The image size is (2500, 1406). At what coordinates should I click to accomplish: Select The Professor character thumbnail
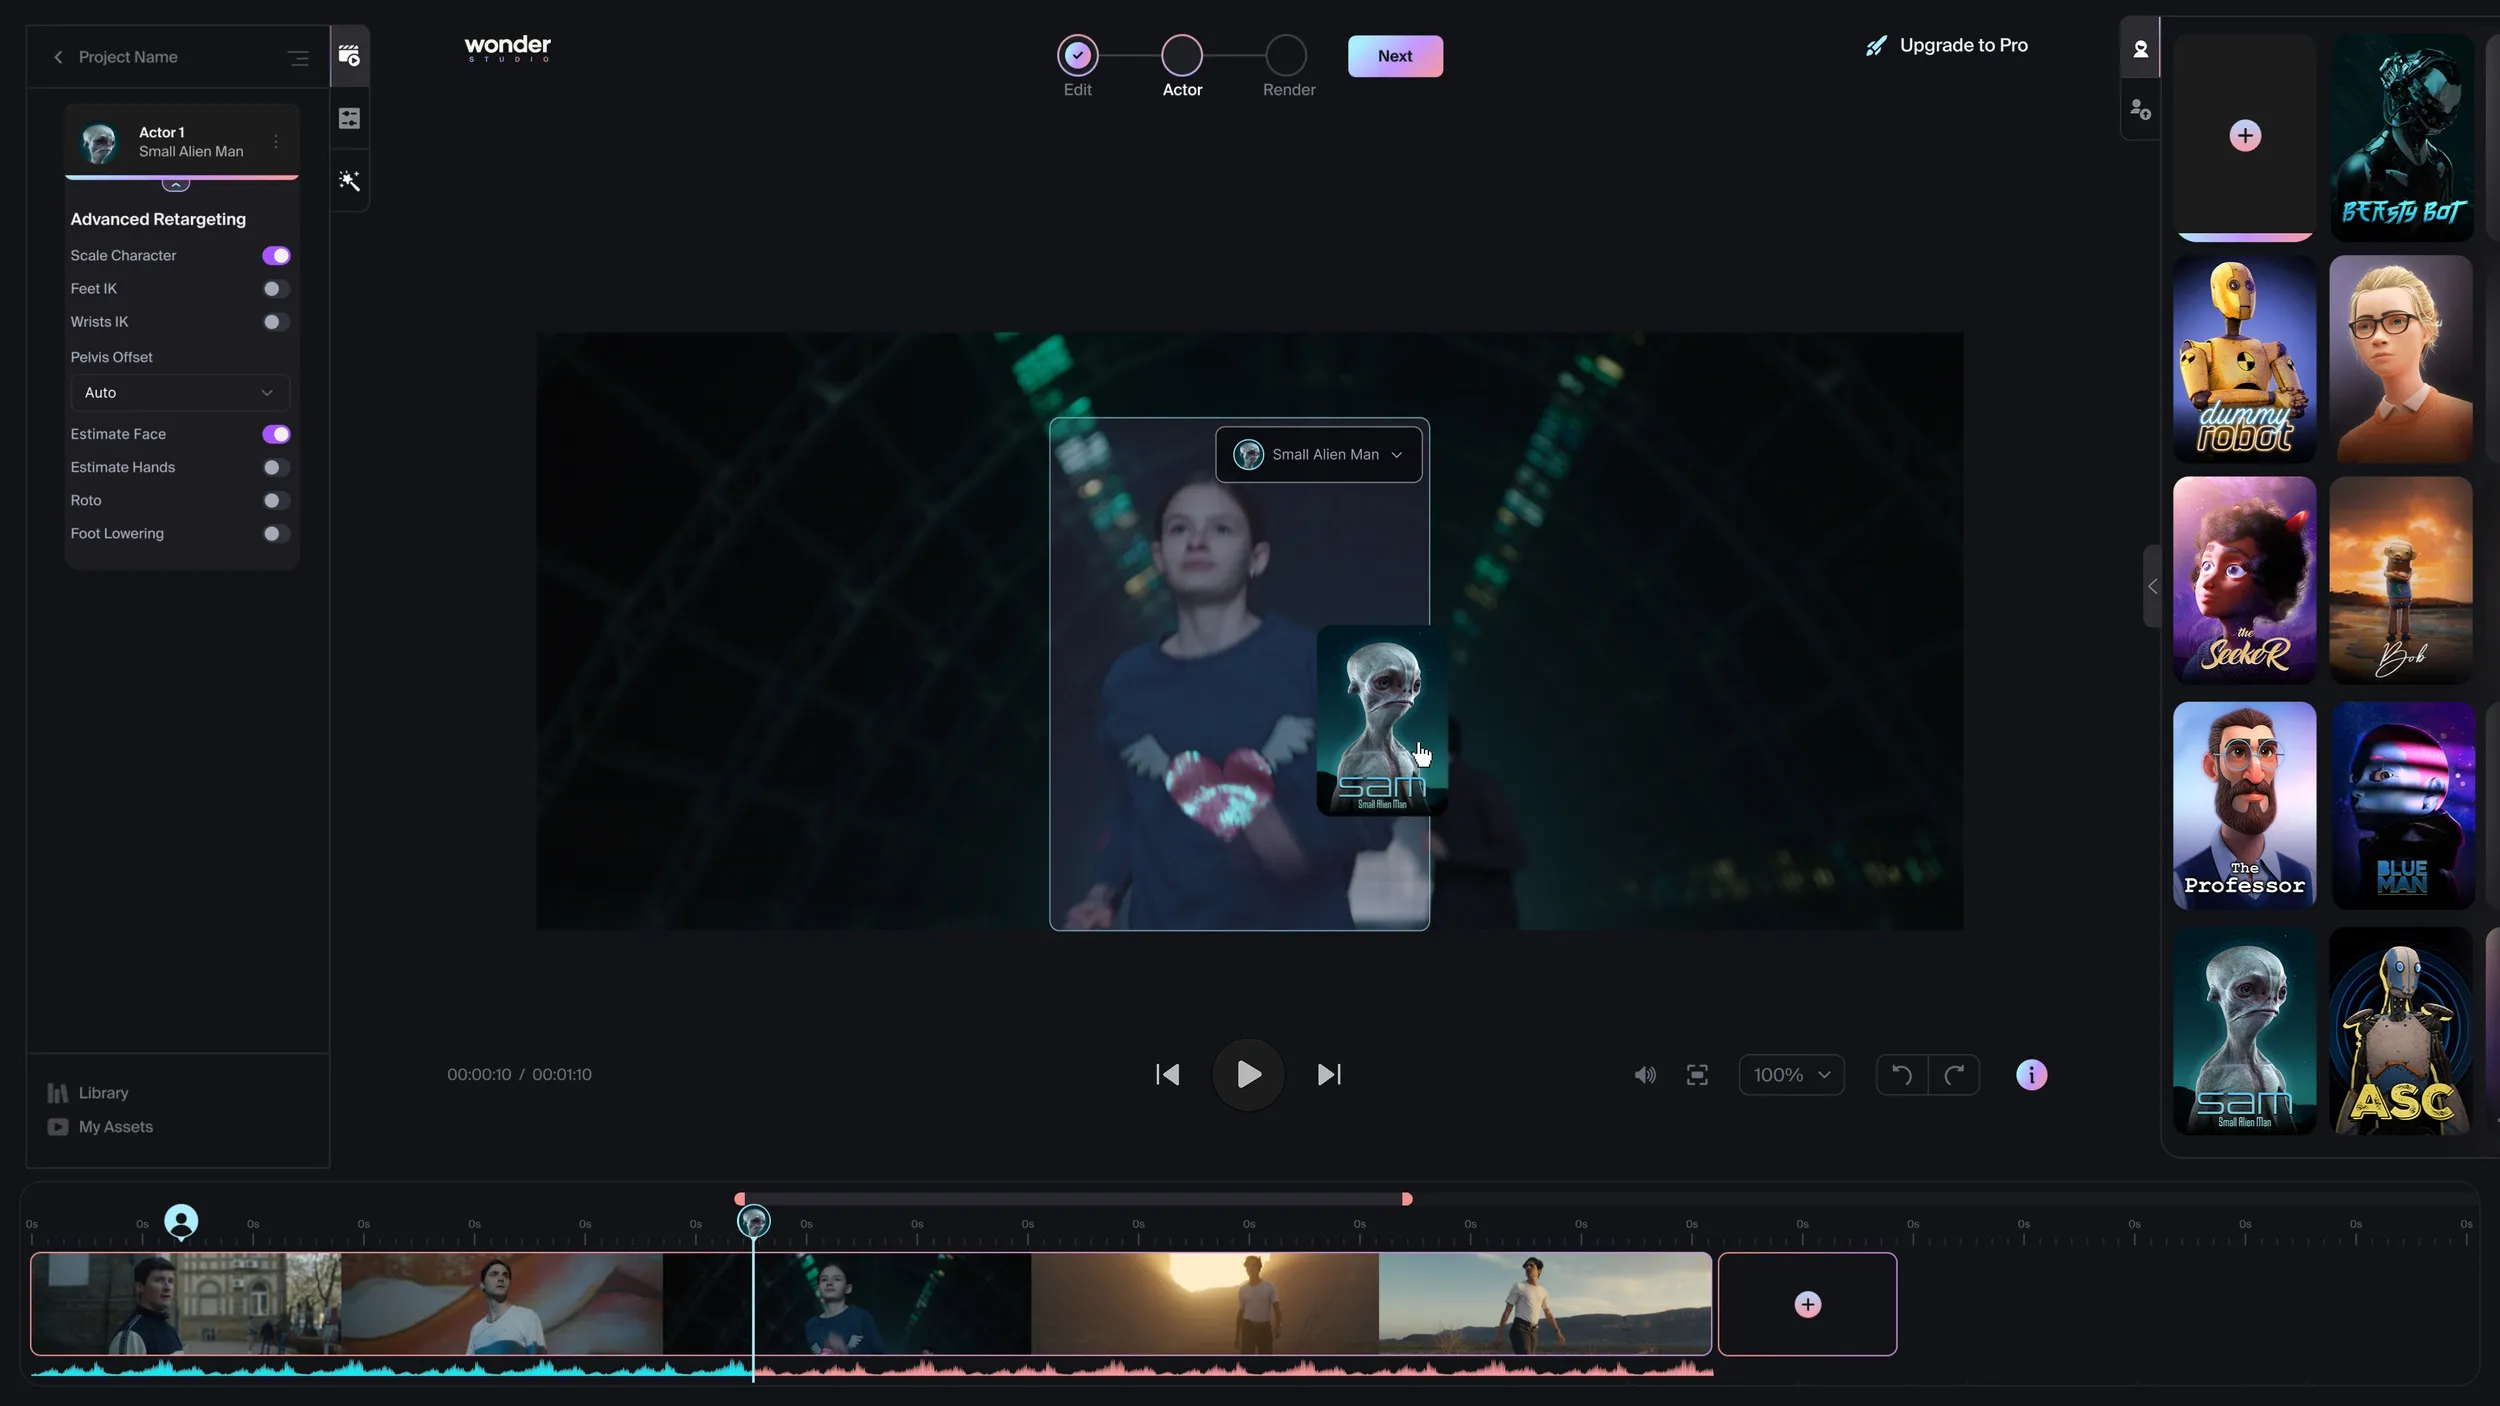coord(2244,805)
